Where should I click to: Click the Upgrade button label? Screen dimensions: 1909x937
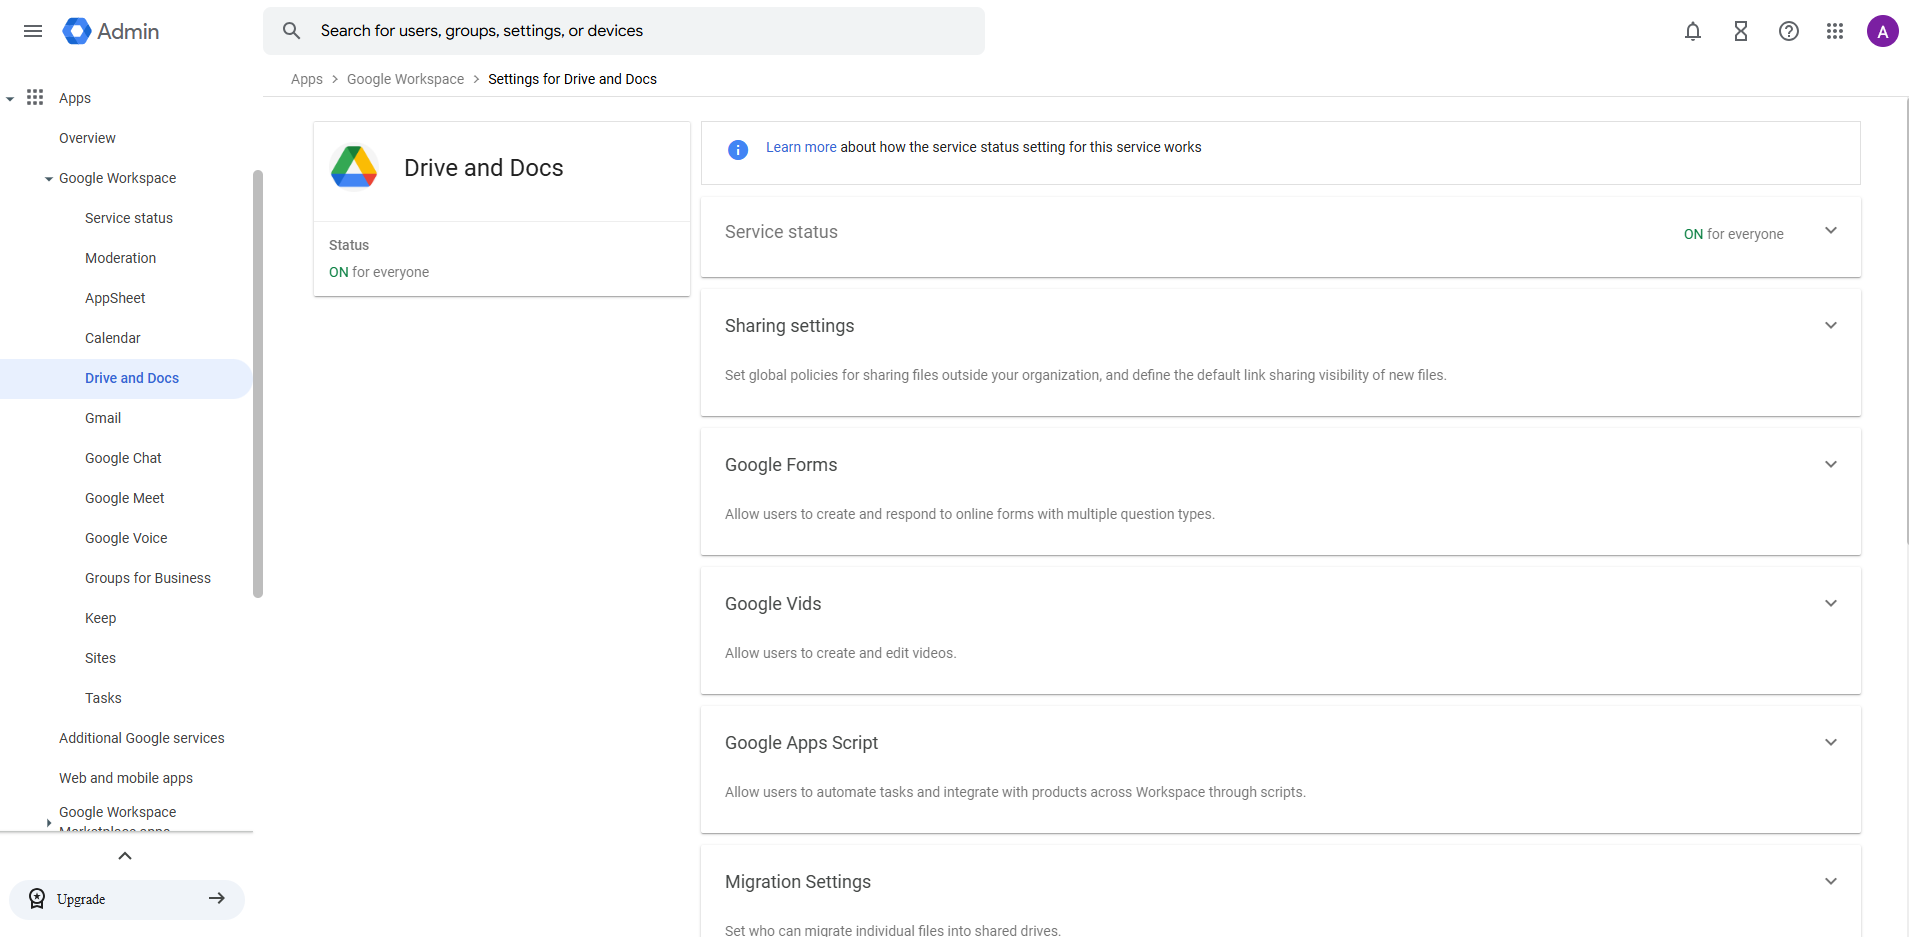pos(81,899)
